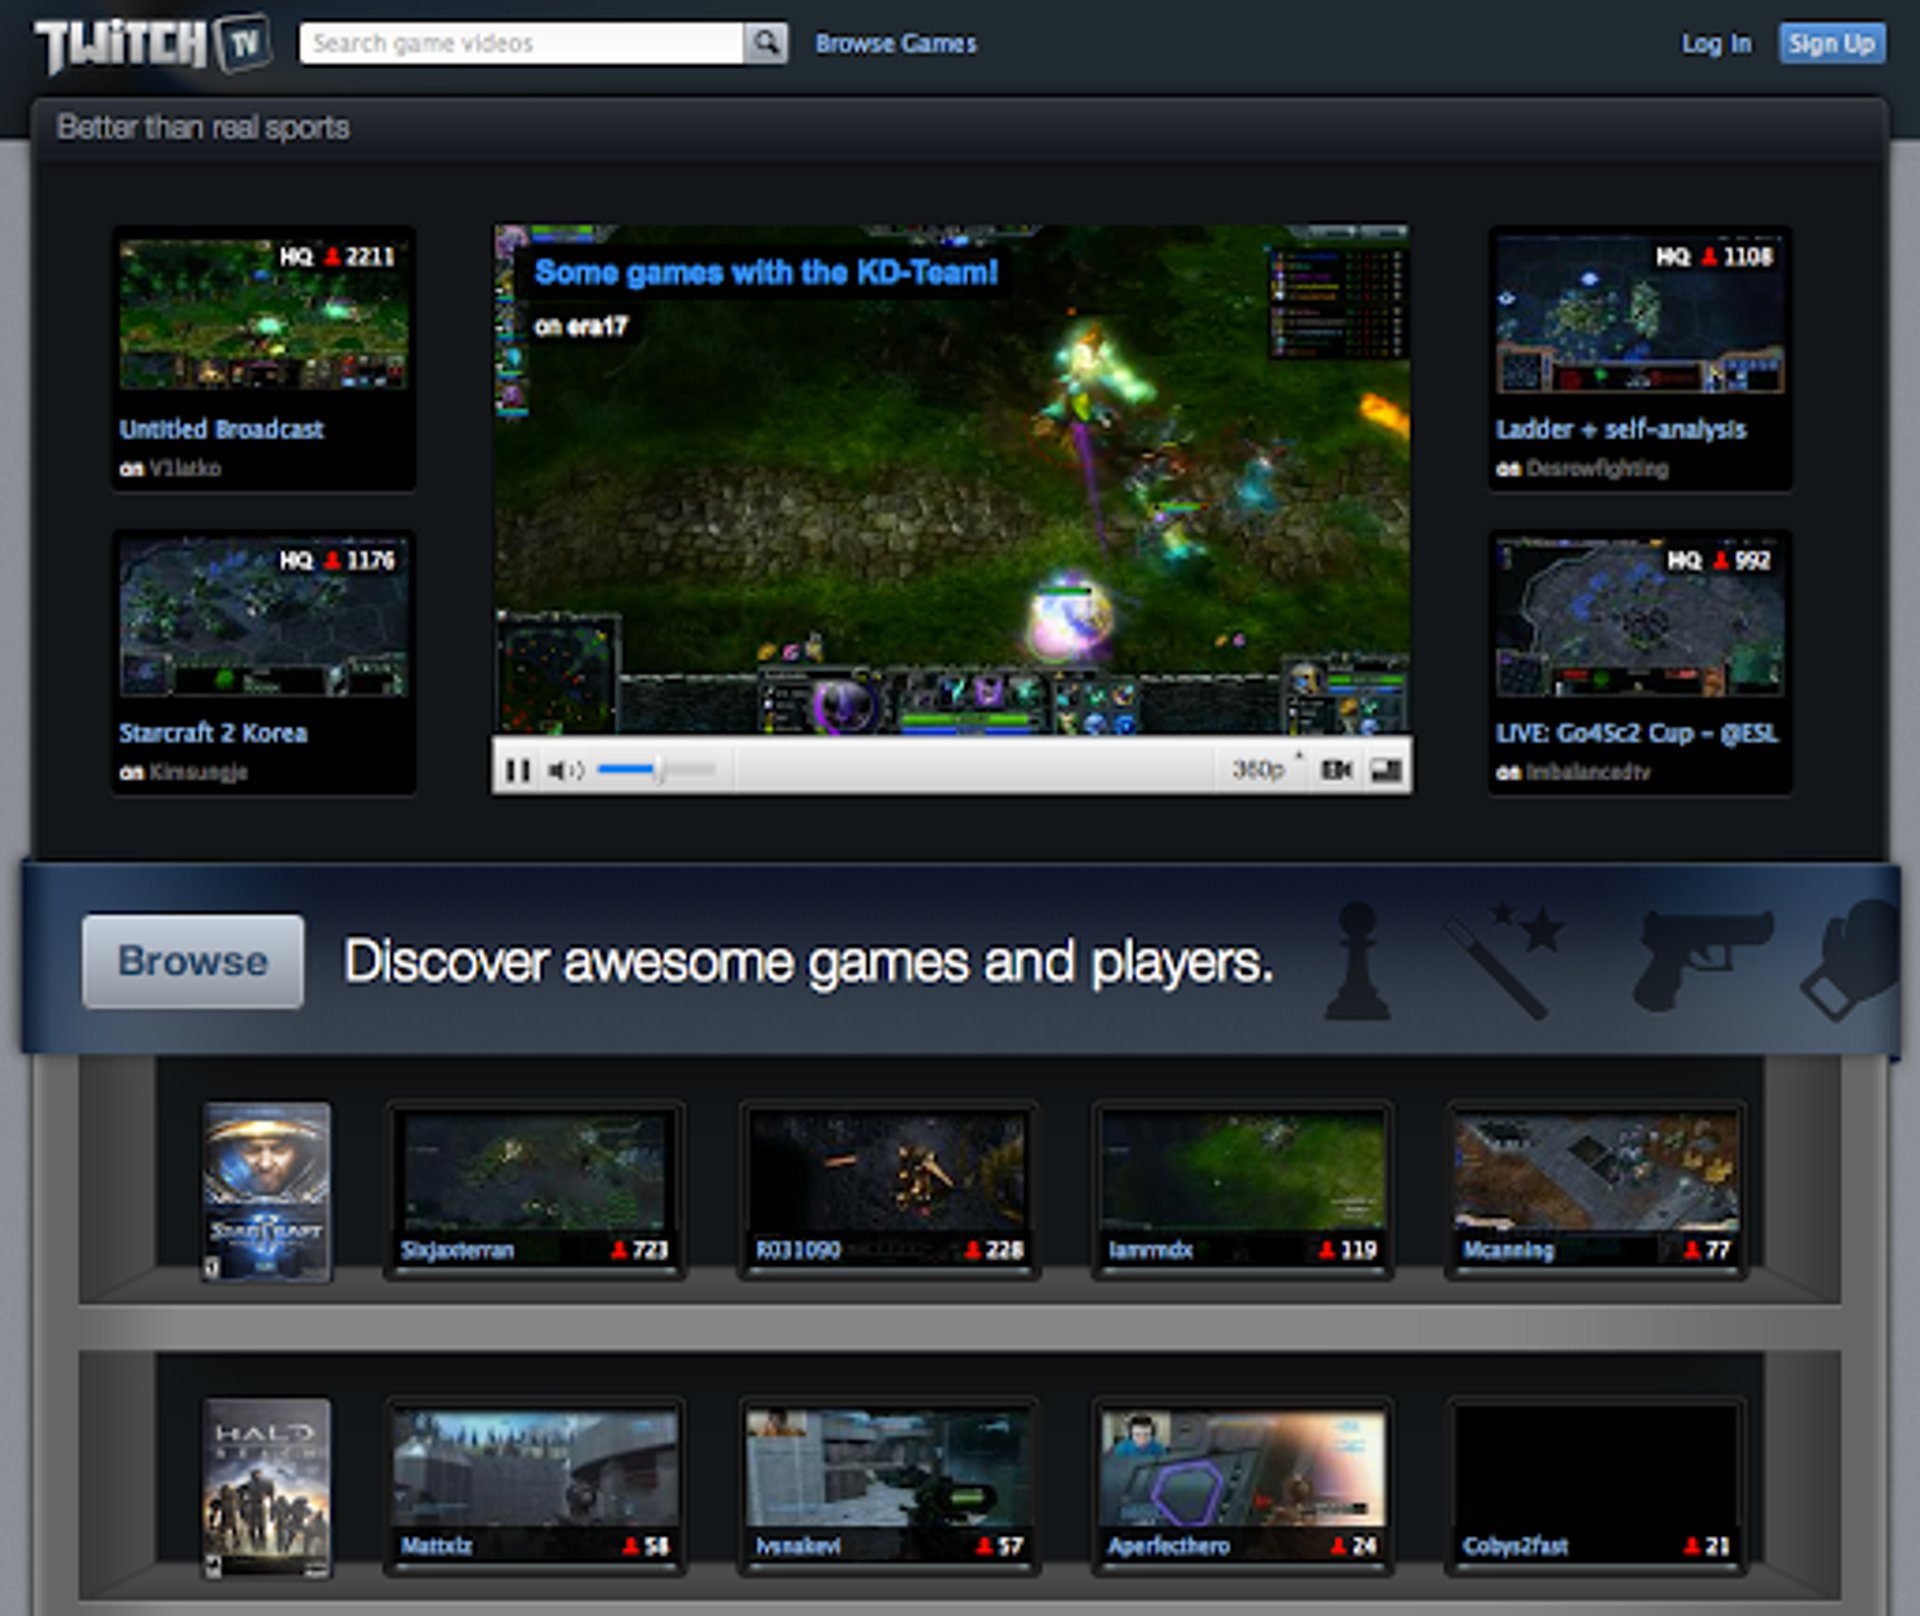Open Untitled Broadcast stream thumbnail
Viewport: 1920px width, 1616px height.
click(x=263, y=314)
